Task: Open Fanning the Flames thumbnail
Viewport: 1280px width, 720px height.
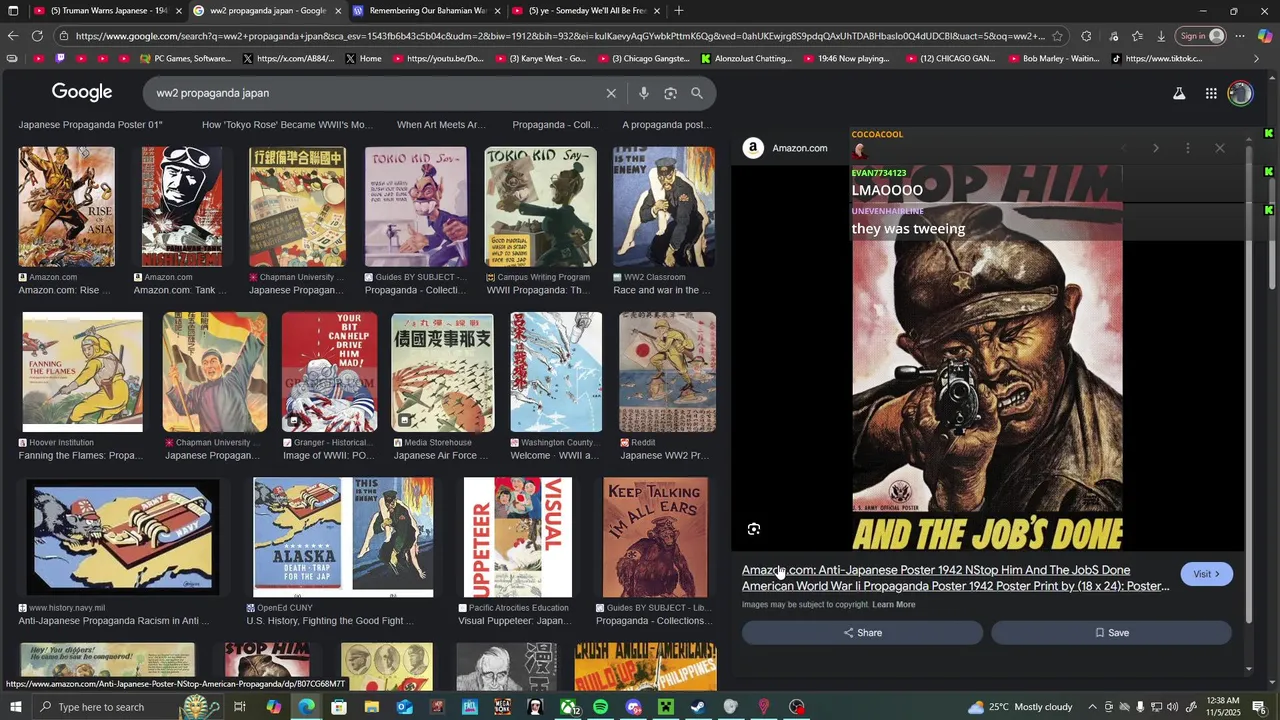Action: (82, 372)
